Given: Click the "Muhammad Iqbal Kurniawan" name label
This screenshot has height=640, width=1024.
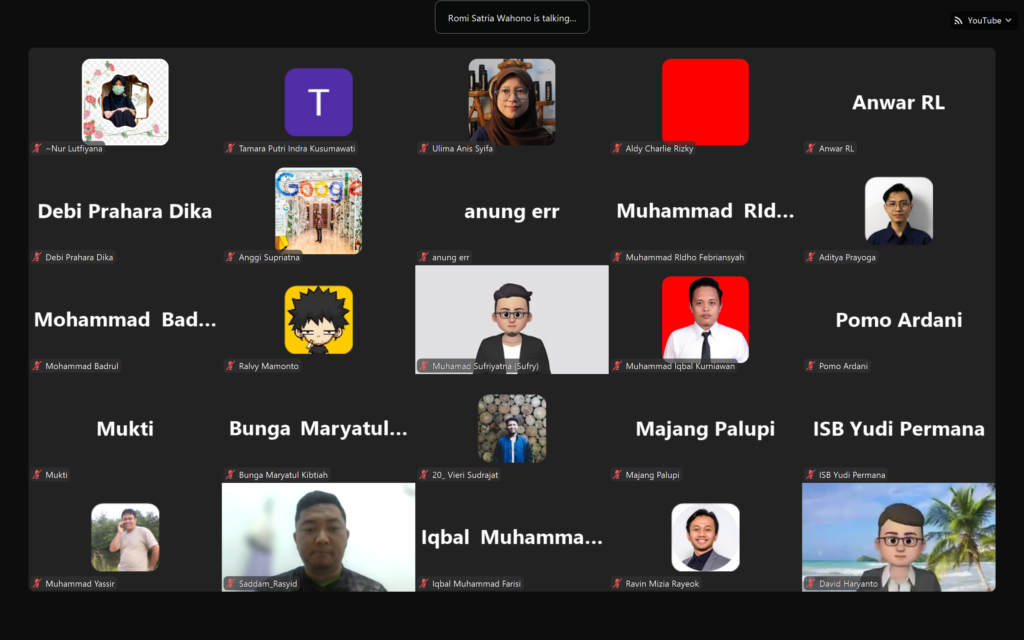Looking at the screenshot, I should pyautogui.click(x=678, y=366).
